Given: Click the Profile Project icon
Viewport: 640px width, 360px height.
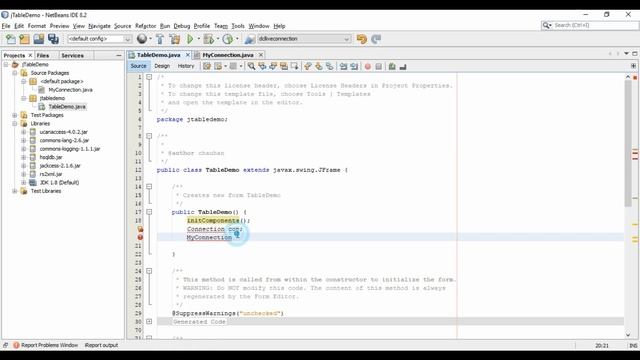Looking at the screenshot, I should (x=228, y=39).
